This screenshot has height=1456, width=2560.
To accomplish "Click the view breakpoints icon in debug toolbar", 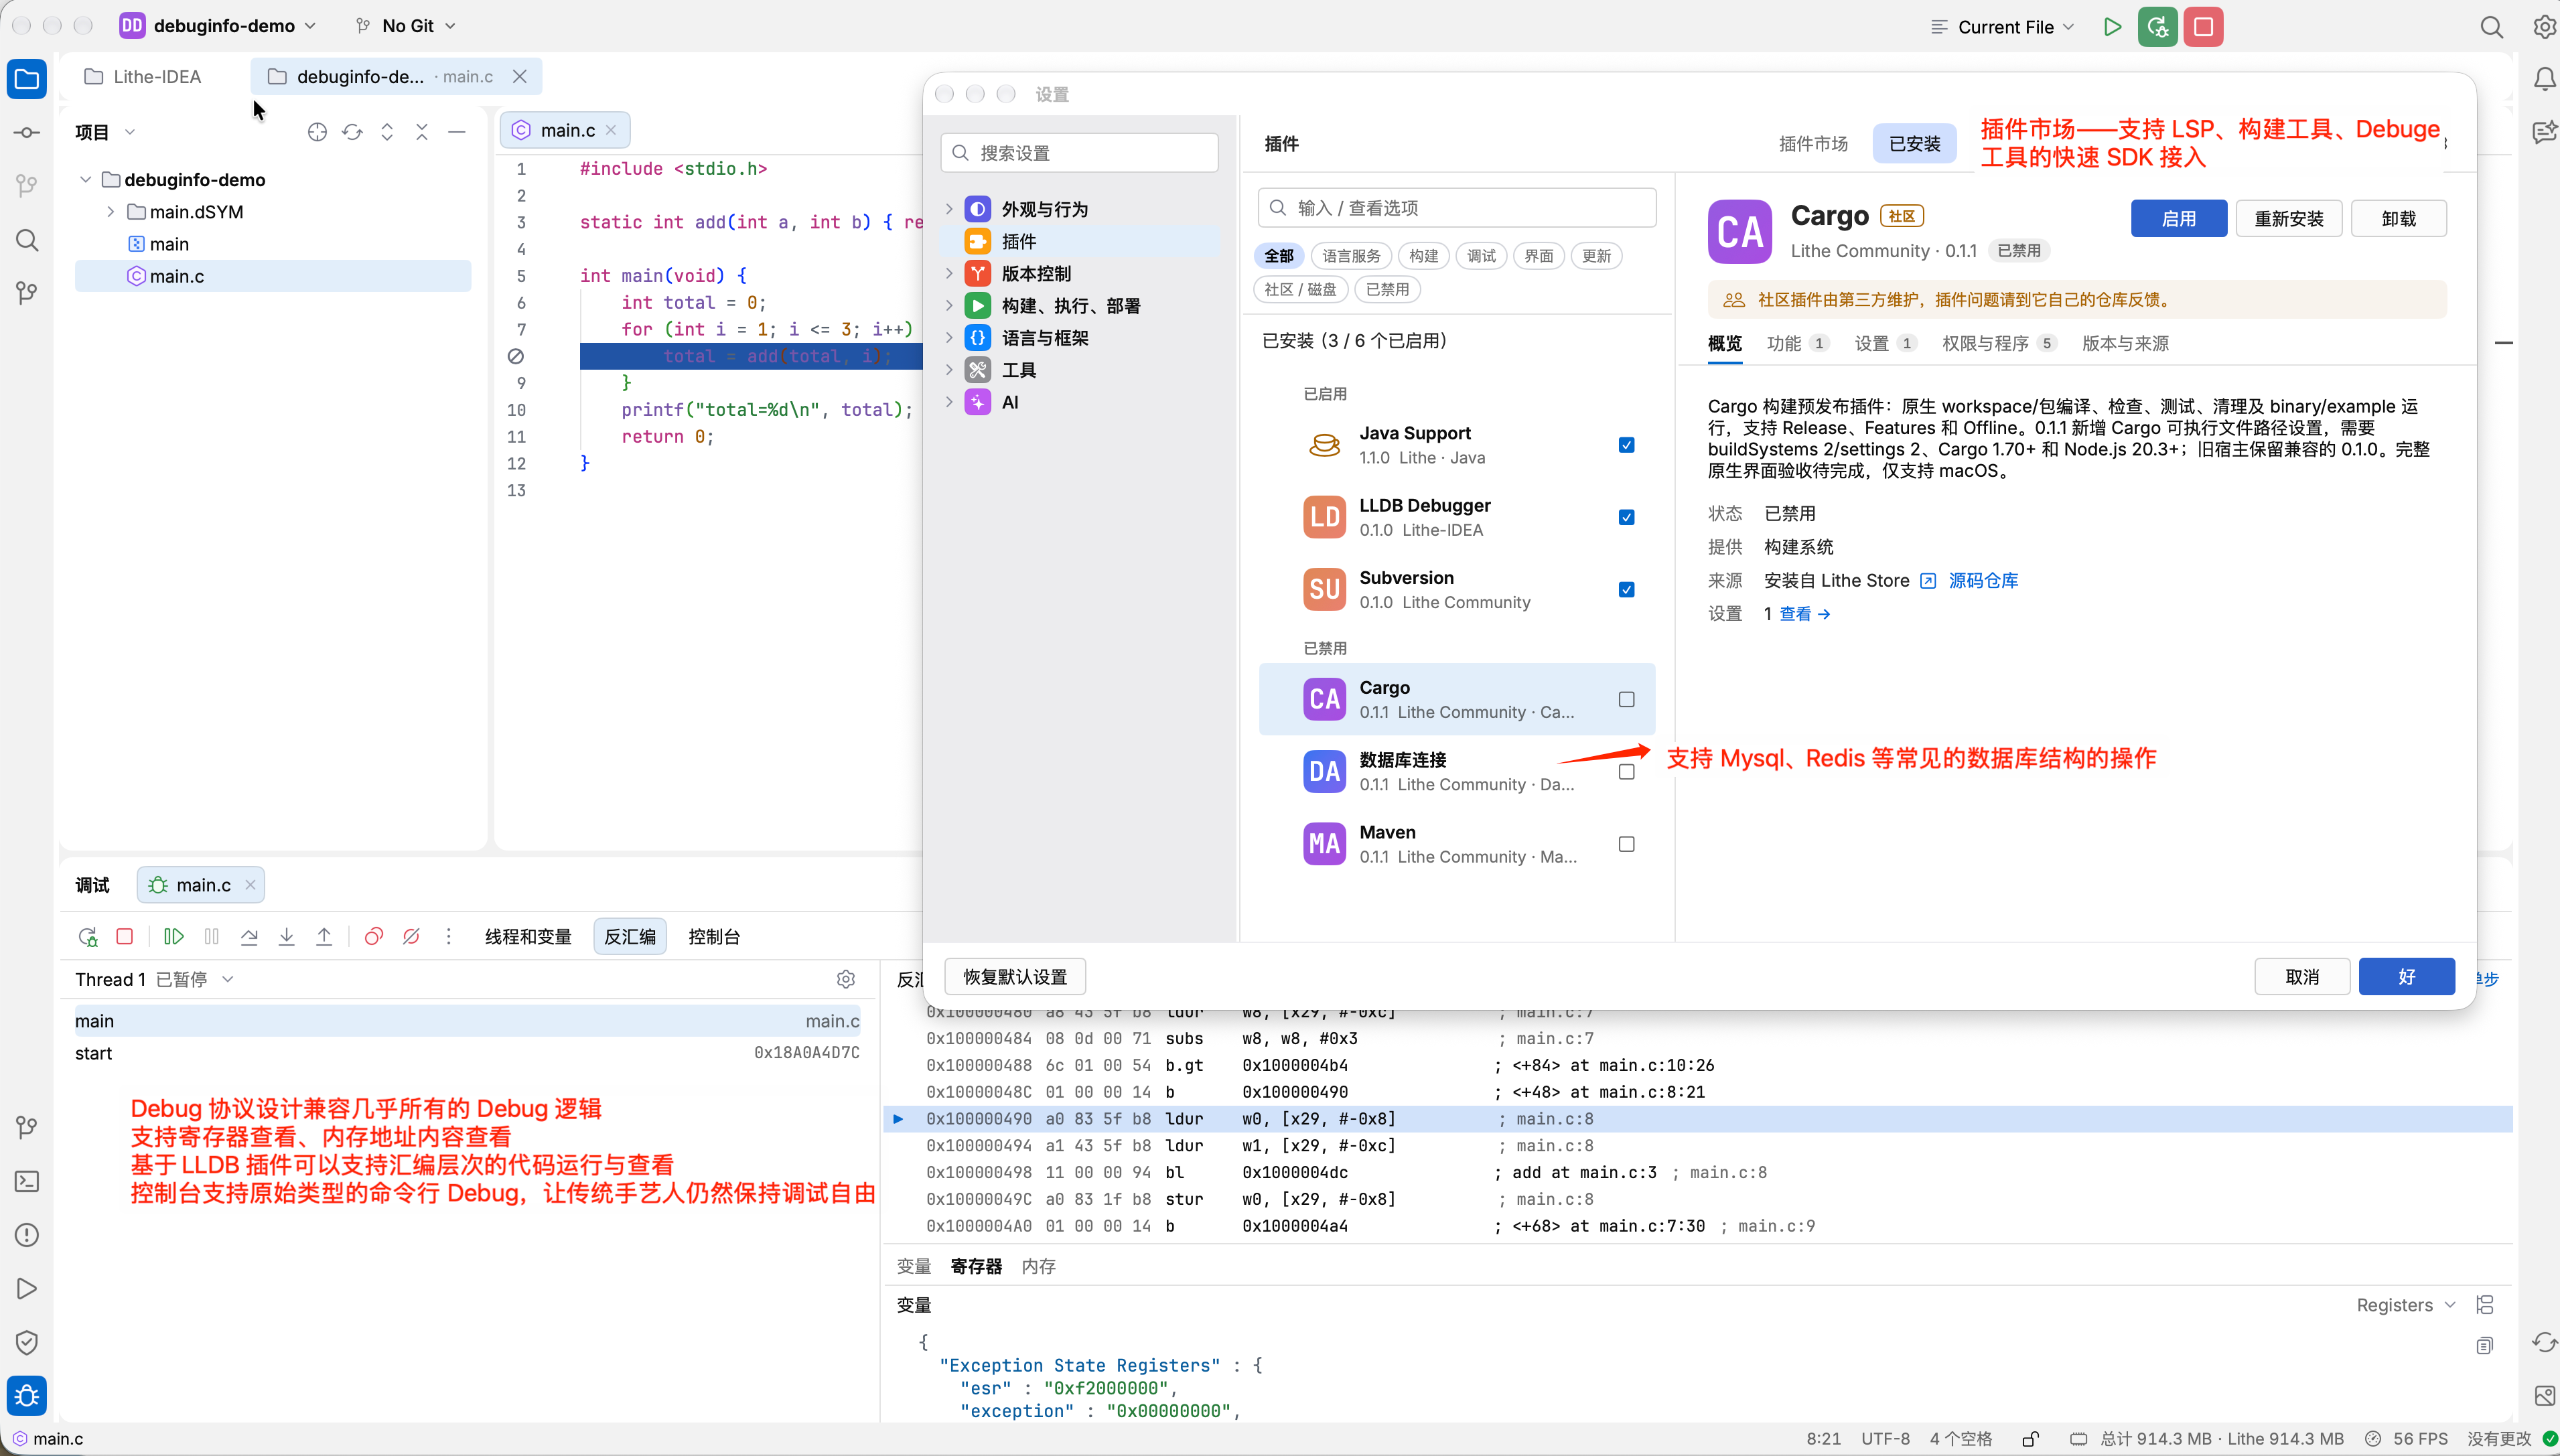I will point(374,937).
